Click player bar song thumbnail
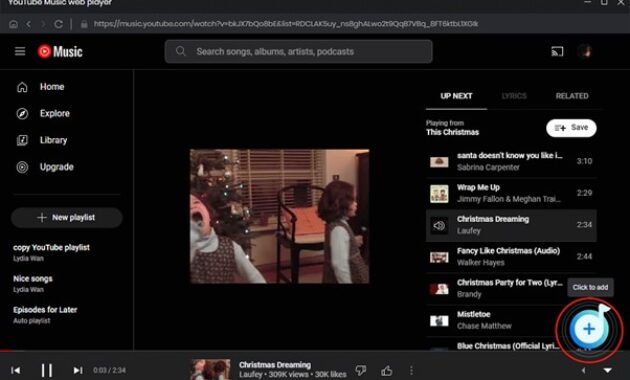630x380 pixels. tap(211, 369)
